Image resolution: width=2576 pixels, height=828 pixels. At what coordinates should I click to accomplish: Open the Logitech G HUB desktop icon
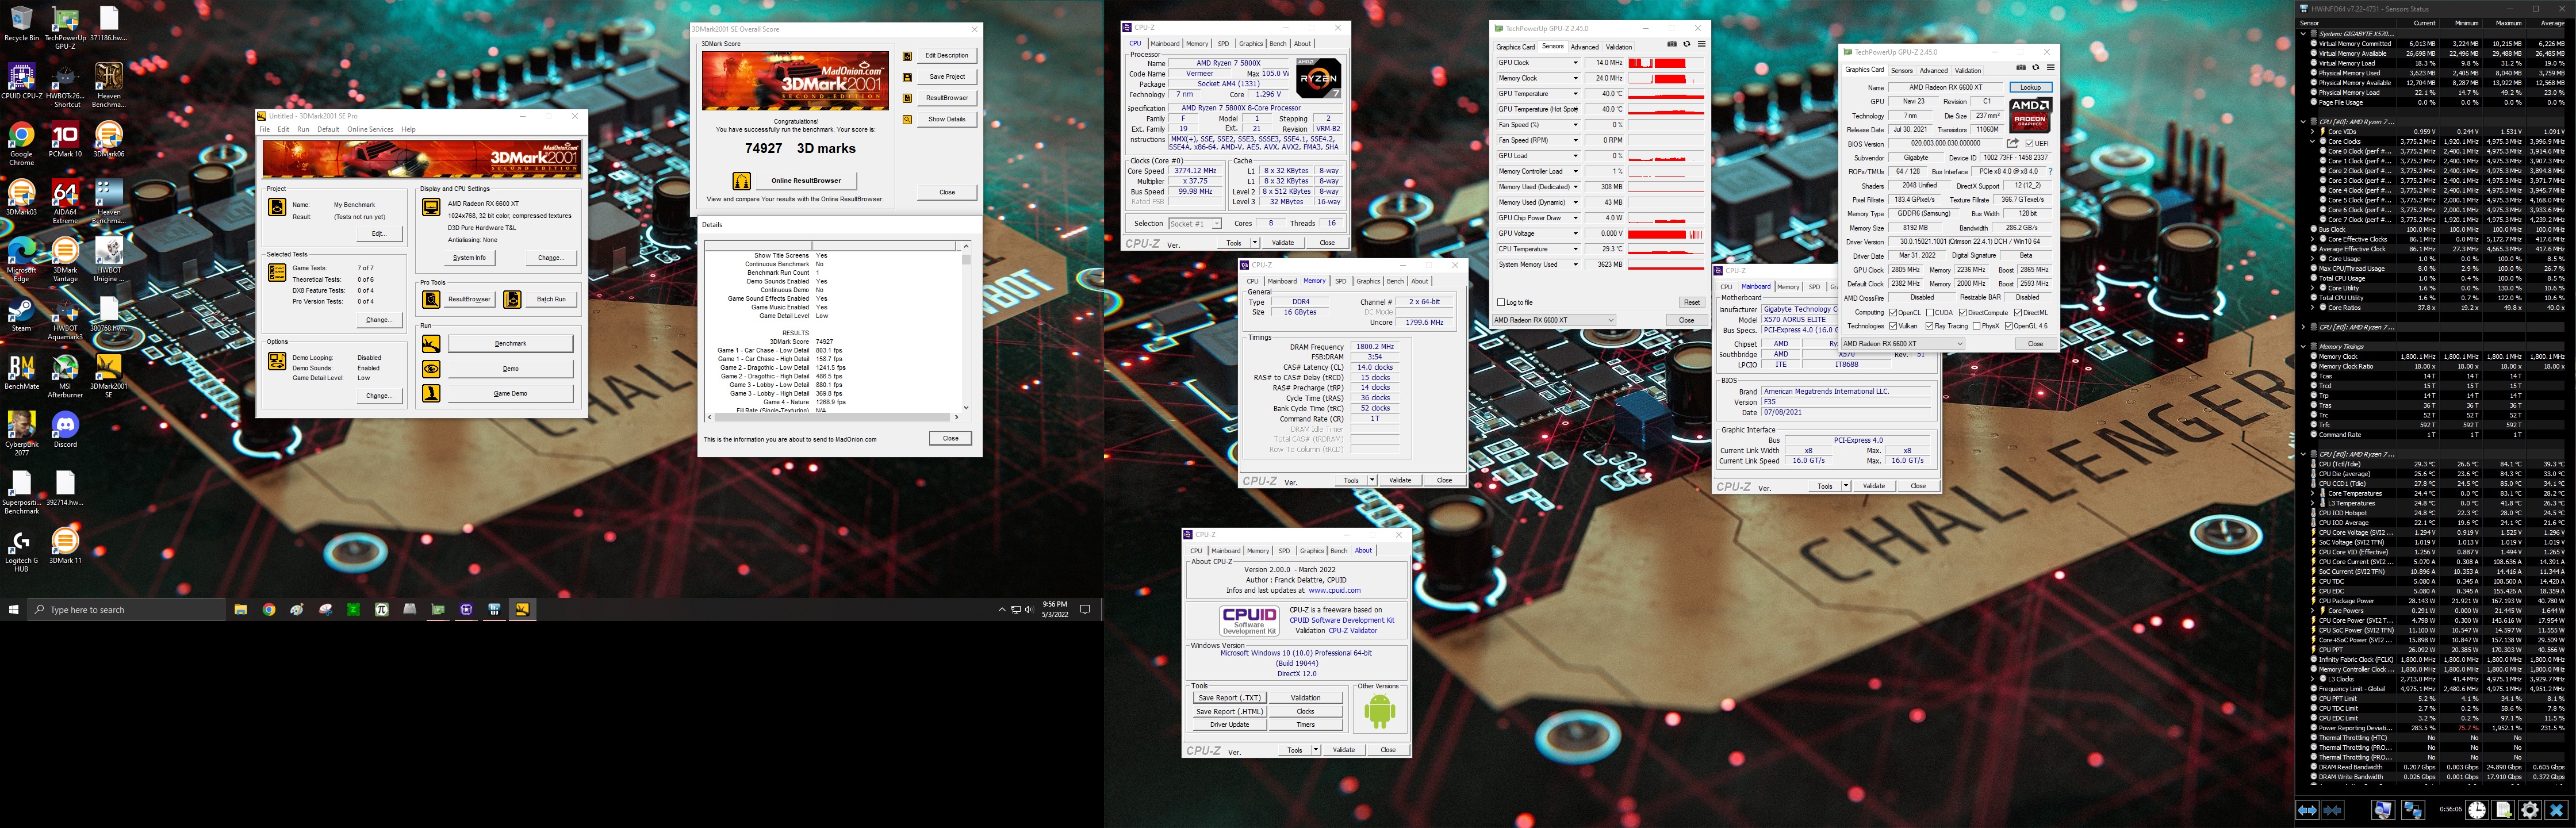pos(21,550)
